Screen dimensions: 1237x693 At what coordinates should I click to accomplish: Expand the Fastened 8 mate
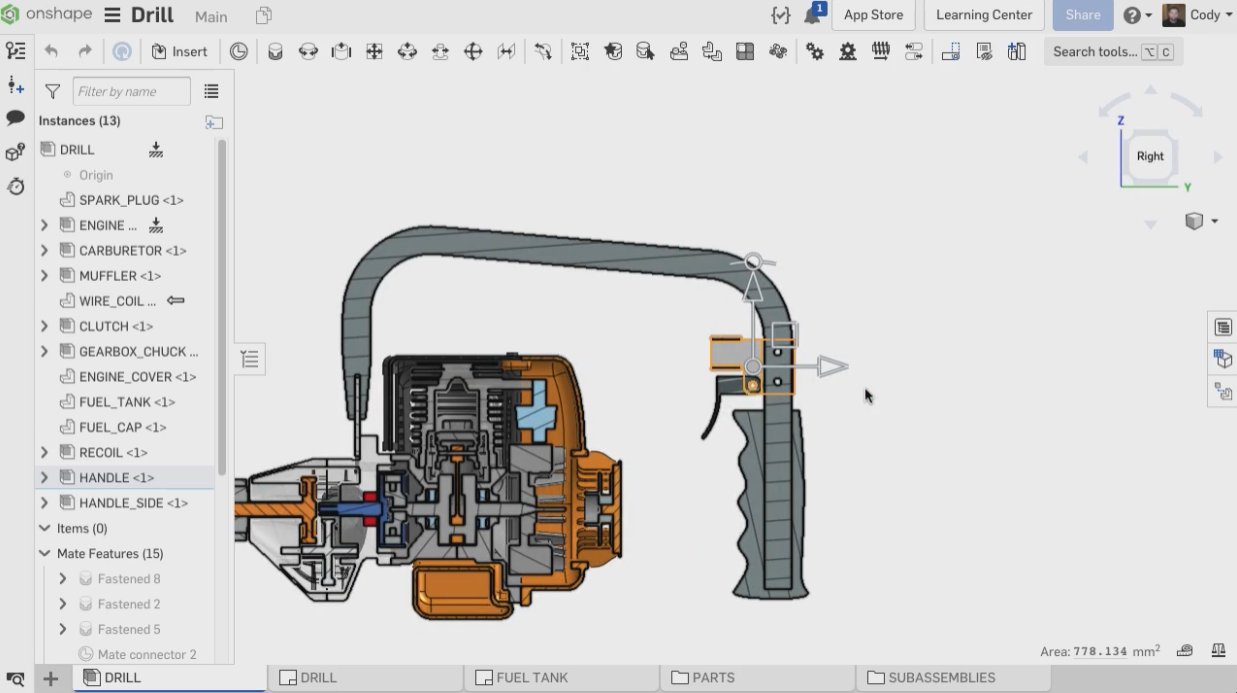point(62,578)
